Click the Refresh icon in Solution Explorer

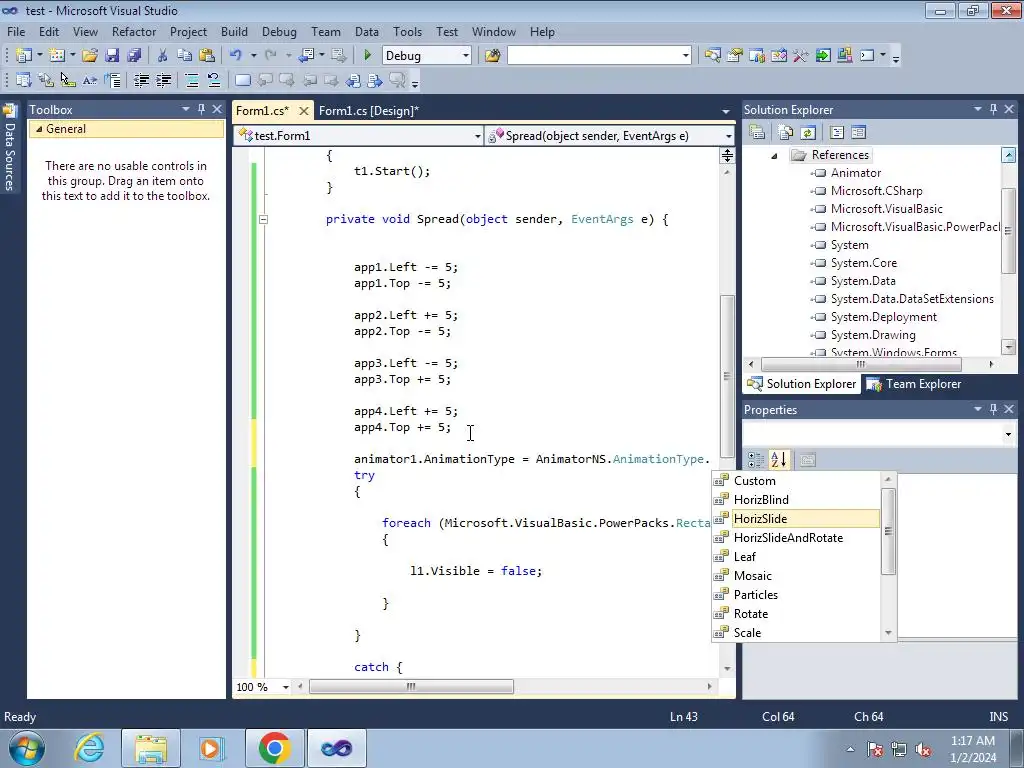pyautogui.click(x=808, y=133)
